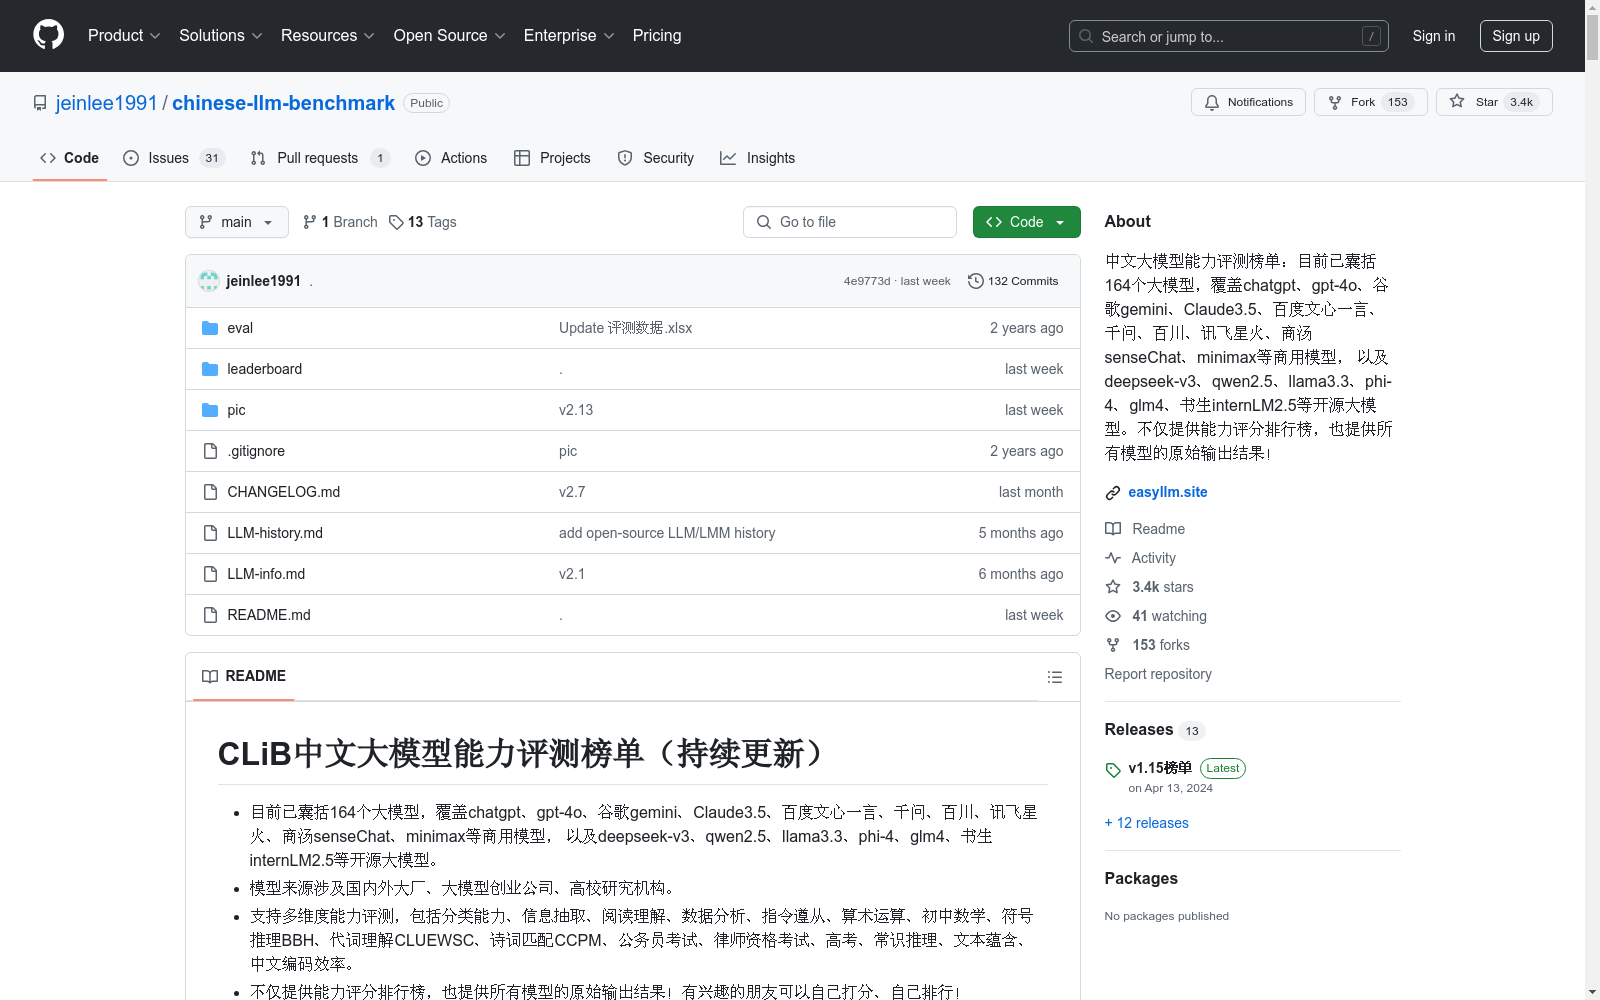1600x1000 pixels.
Task: Open Packages section heading
Action: tap(1141, 878)
